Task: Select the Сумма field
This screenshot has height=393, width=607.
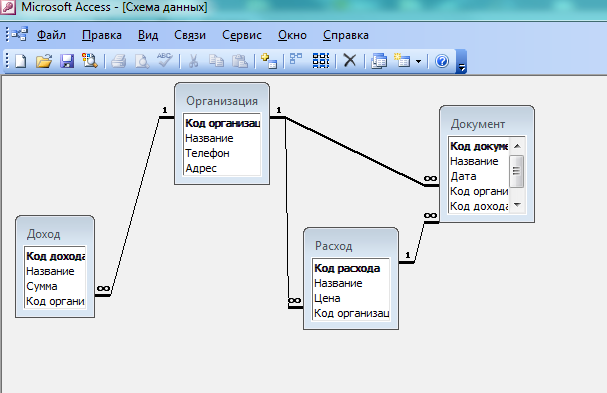Action: [x=55, y=287]
